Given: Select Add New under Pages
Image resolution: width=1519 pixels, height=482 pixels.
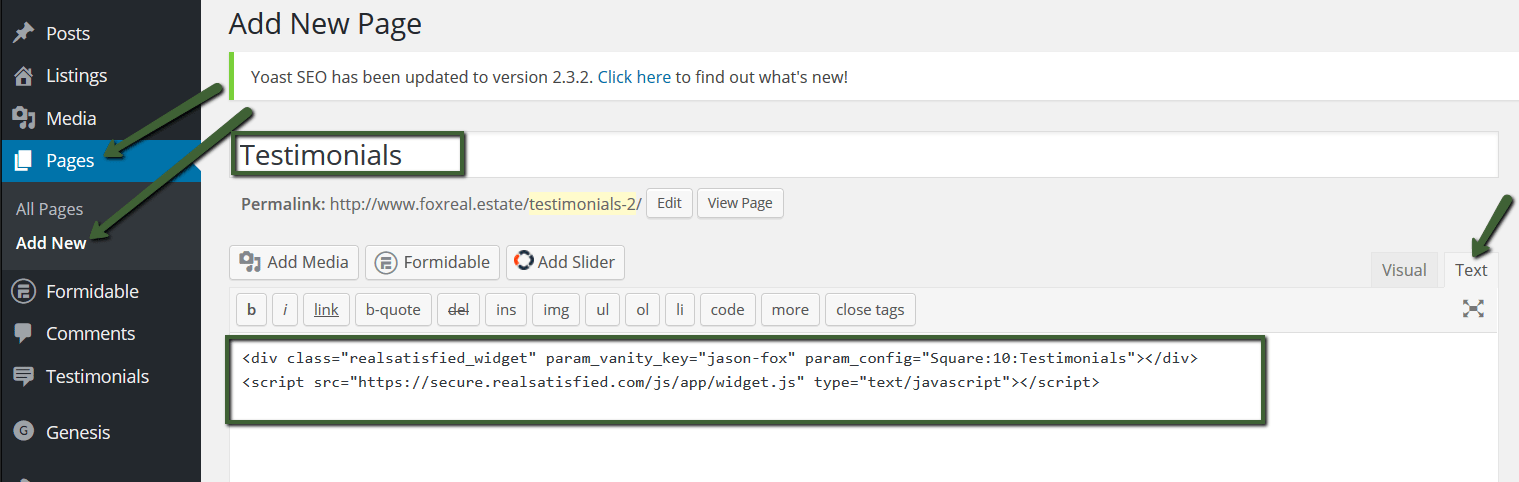Looking at the screenshot, I should tap(51, 243).
